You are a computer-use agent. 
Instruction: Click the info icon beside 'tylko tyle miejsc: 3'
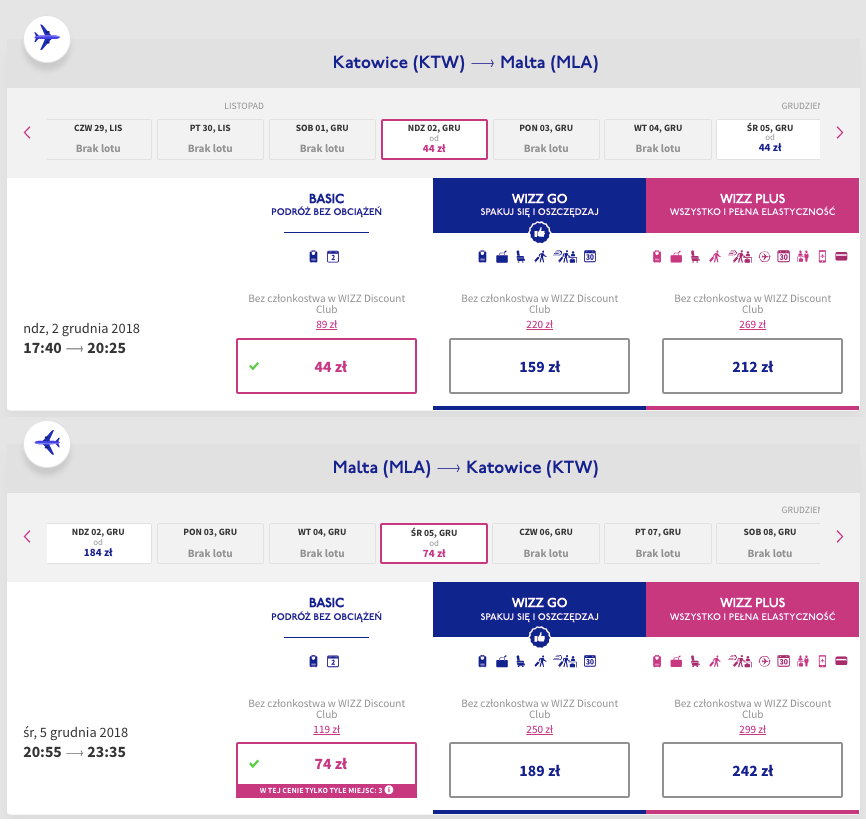click(389, 790)
